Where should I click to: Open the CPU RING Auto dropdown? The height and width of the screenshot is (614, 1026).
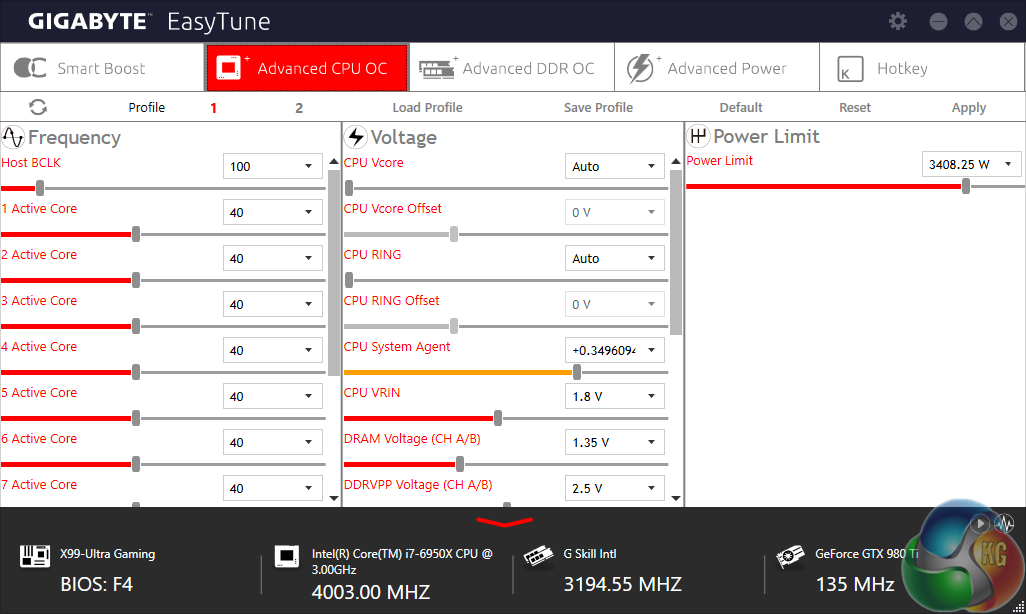[x=614, y=258]
